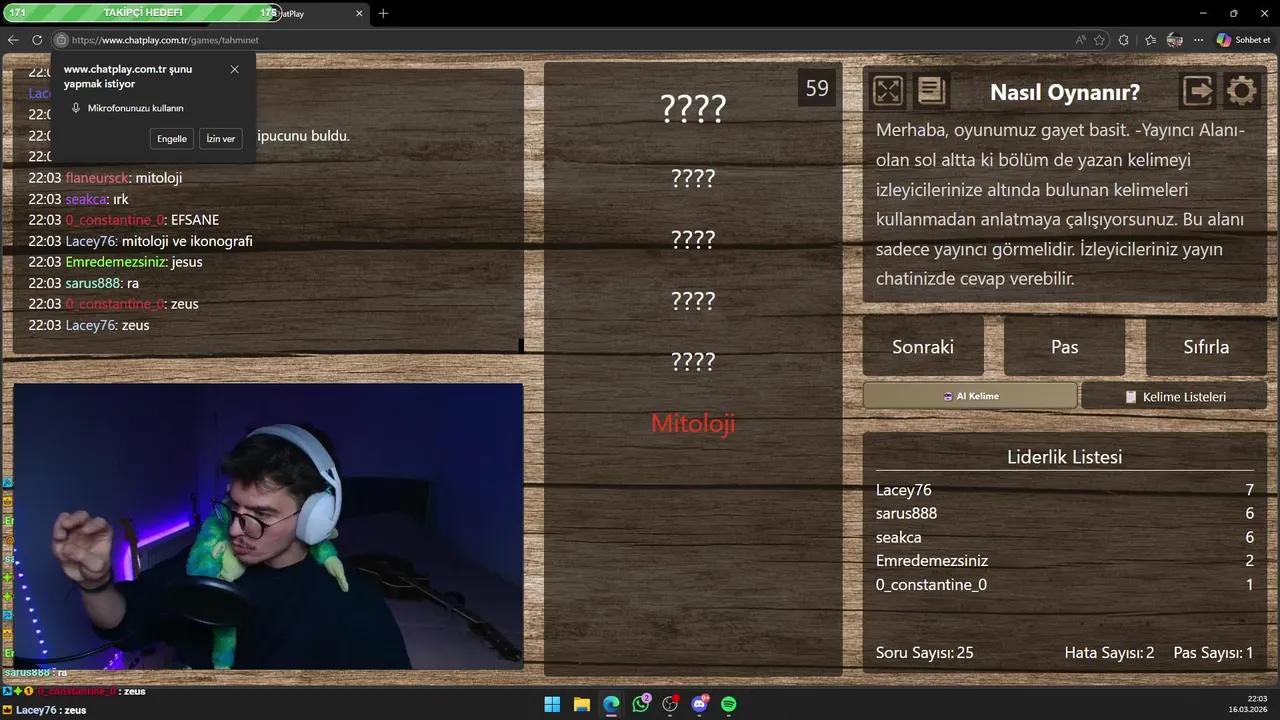This screenshot has width=1280, height=720.
Task: Open the Sohbet et Copilot button
Action: [x=1244, y=40]
